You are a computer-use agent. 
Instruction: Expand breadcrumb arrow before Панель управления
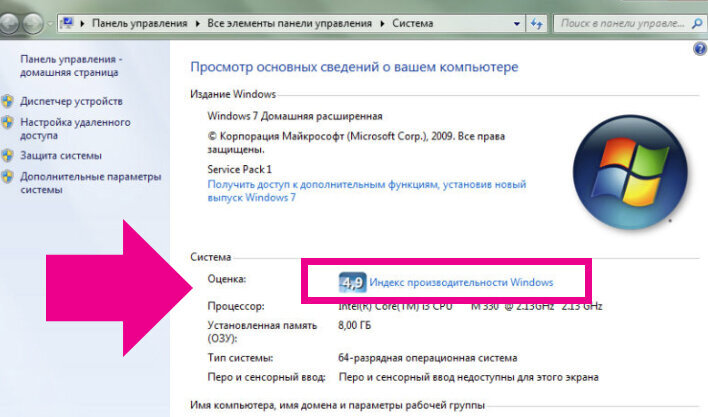click(x=82, y=23)
